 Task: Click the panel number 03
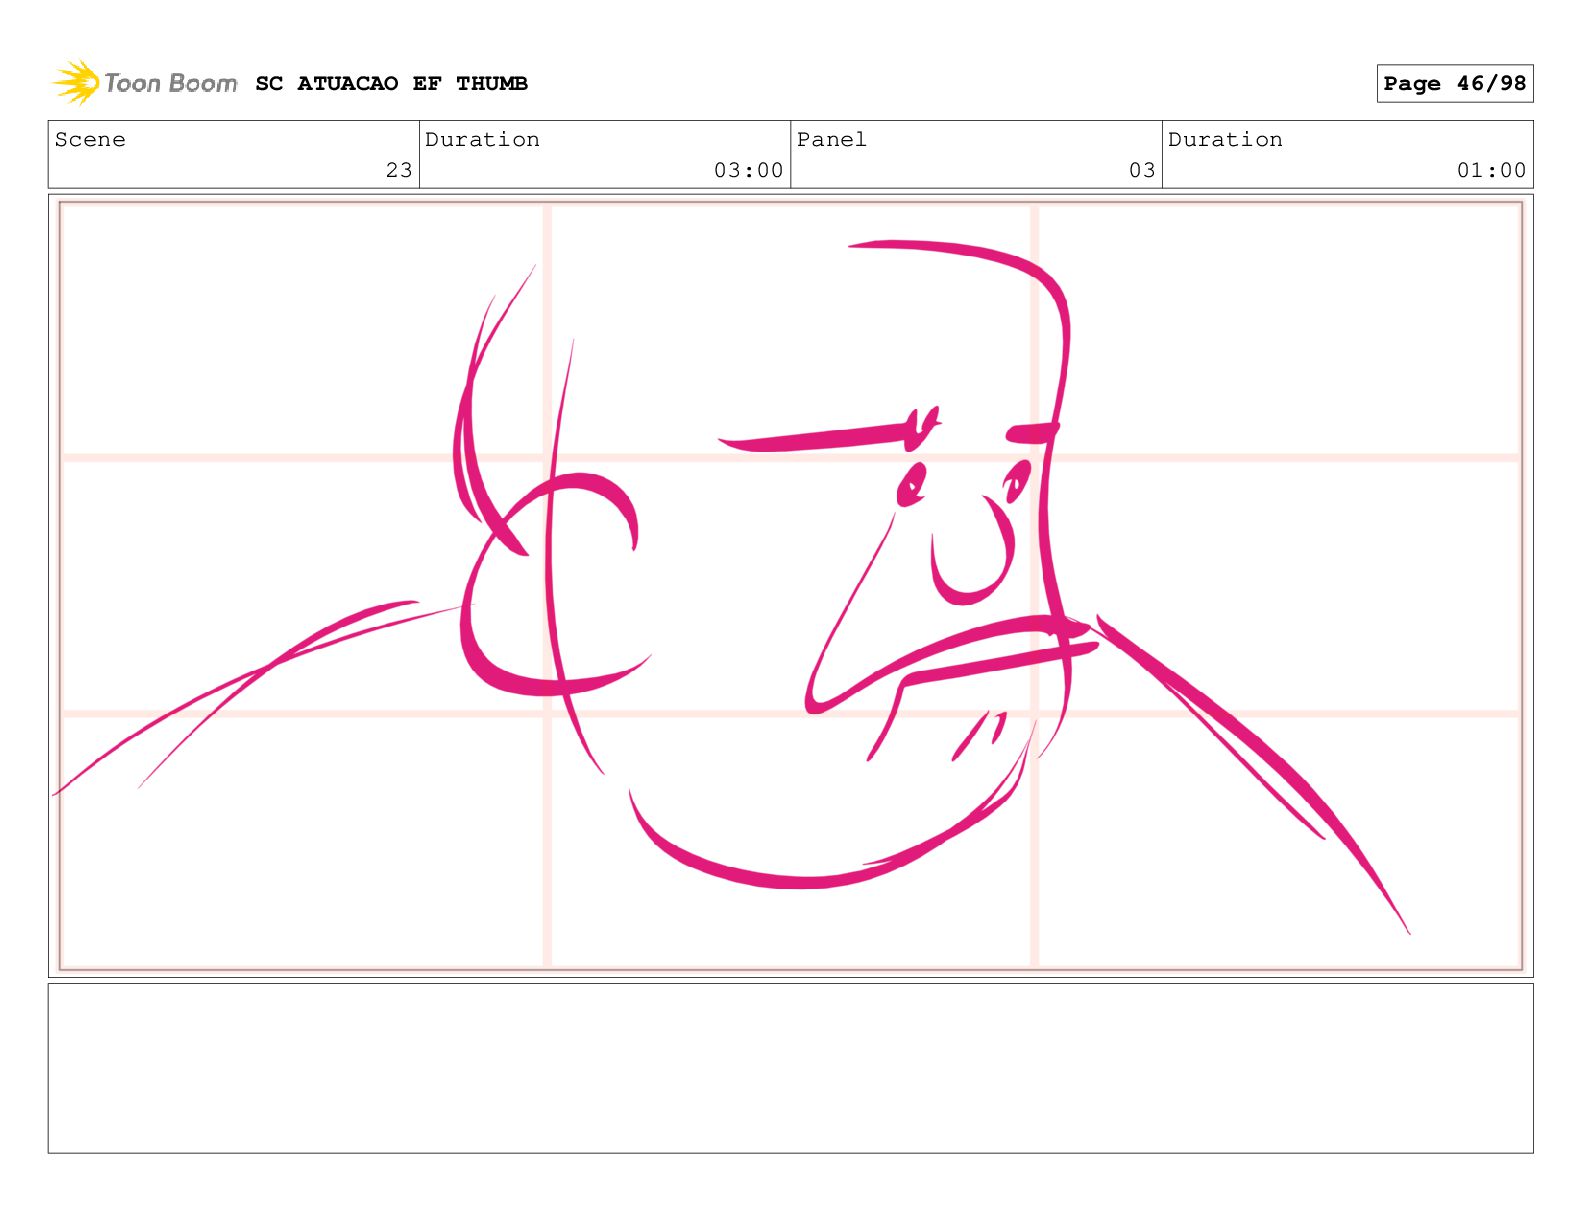1142,170
